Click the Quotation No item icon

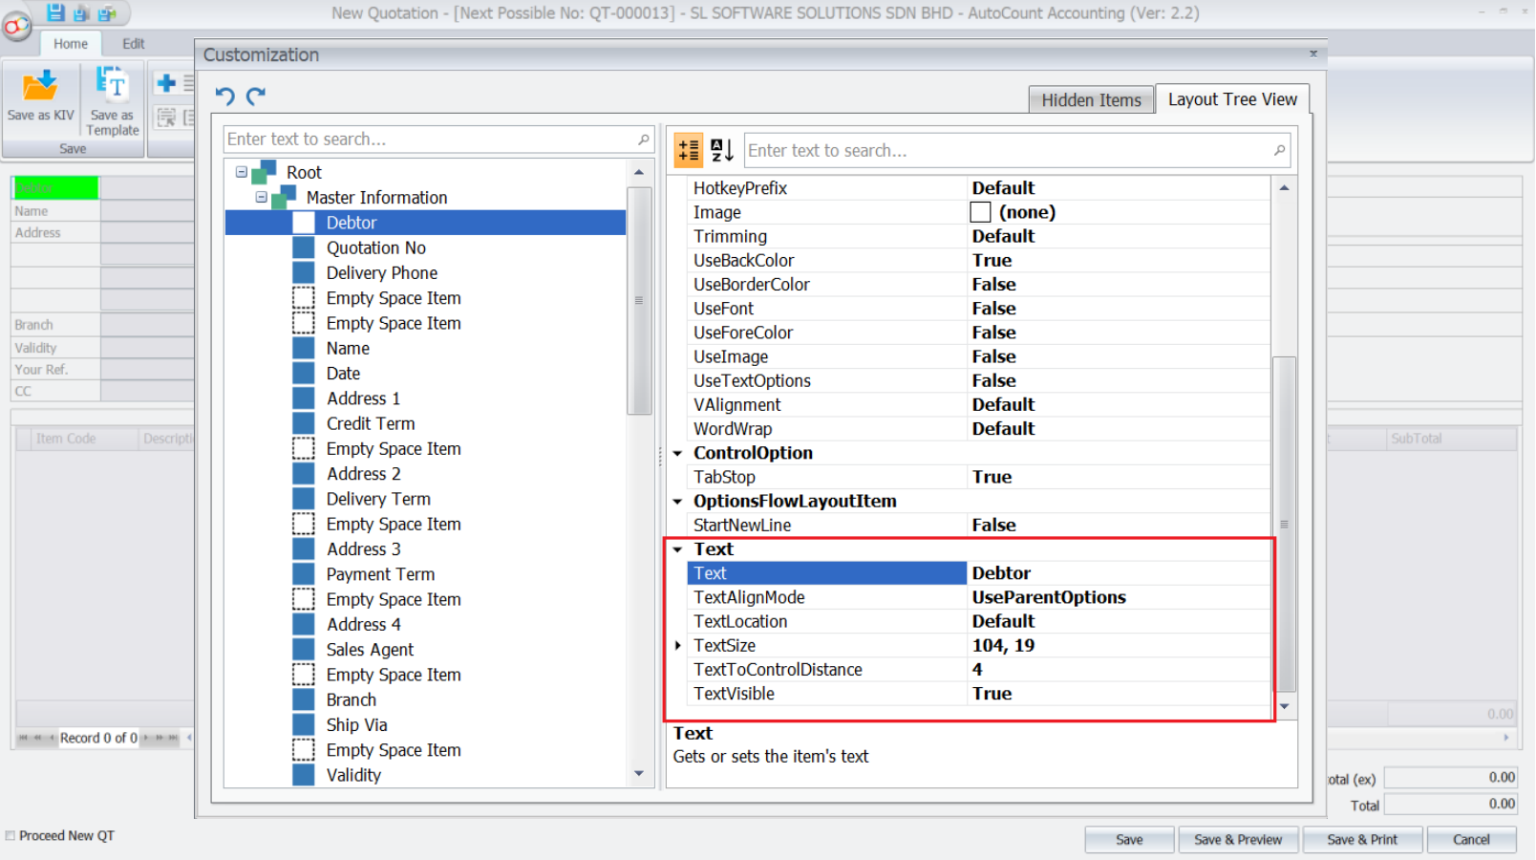pos(303,247)
